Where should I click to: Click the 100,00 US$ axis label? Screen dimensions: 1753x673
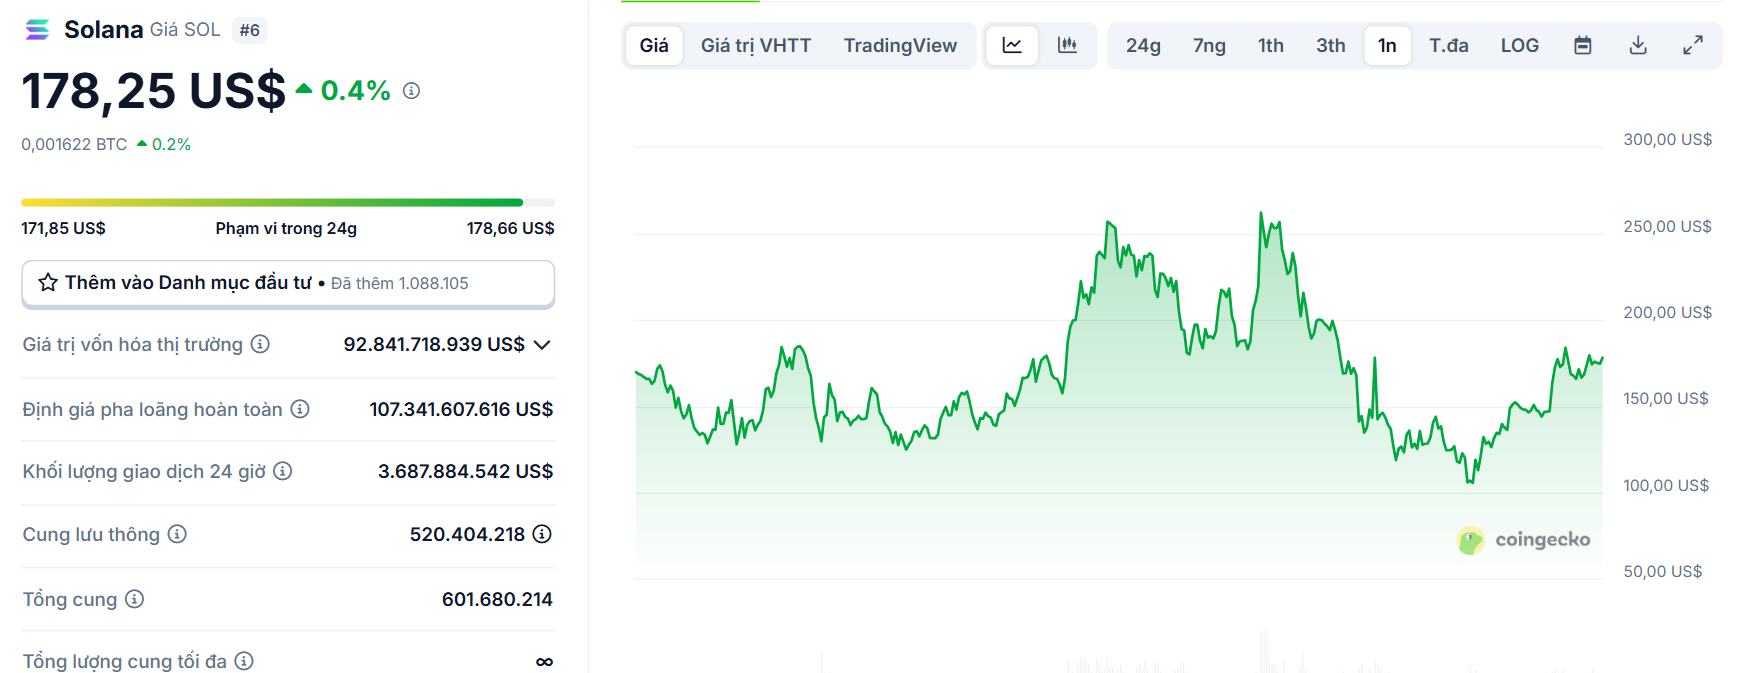[x=1666, y=485]
